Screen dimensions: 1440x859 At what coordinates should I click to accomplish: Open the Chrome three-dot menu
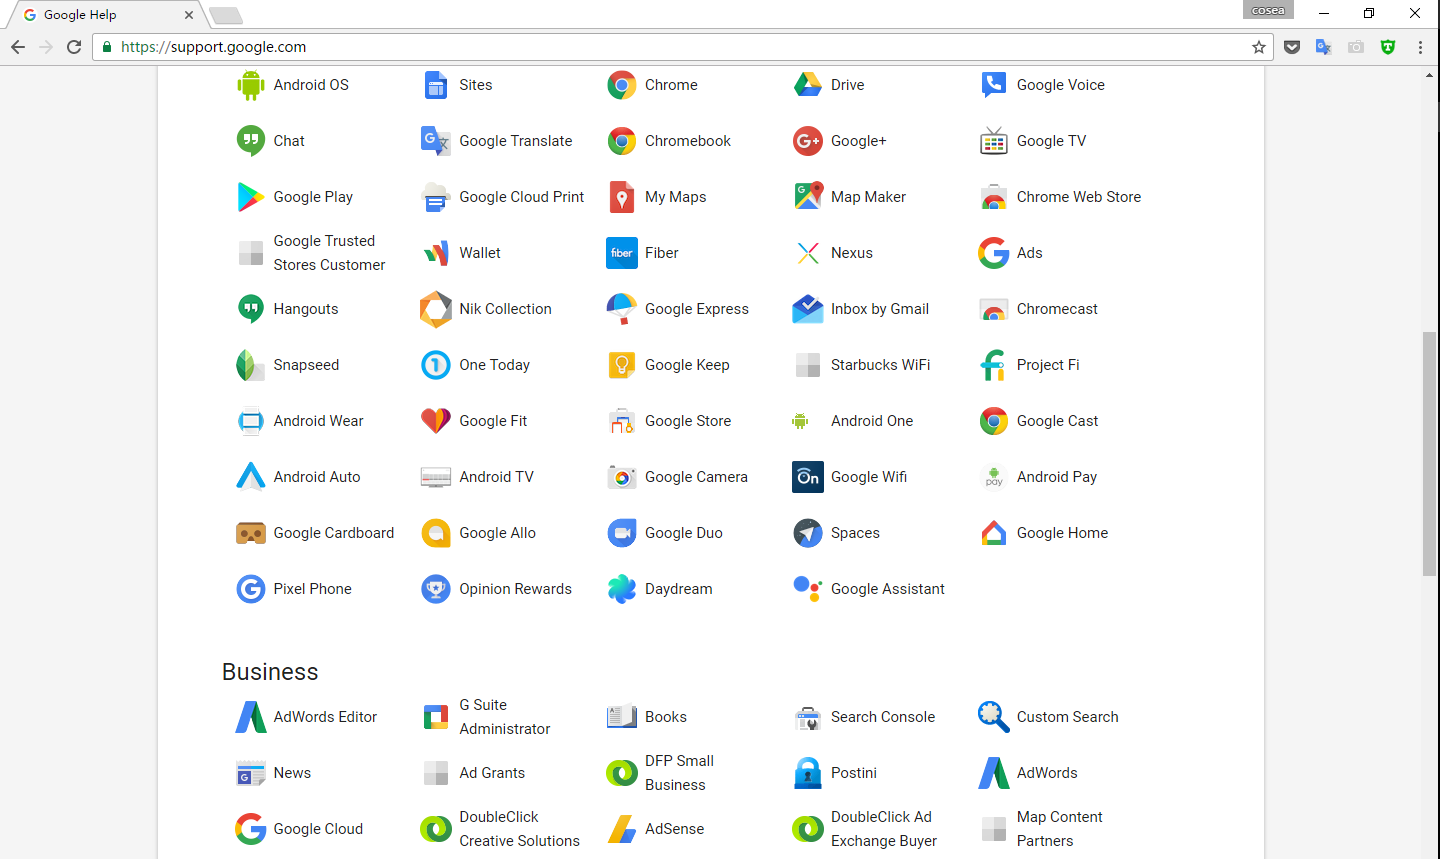[x=1420, y=47]
